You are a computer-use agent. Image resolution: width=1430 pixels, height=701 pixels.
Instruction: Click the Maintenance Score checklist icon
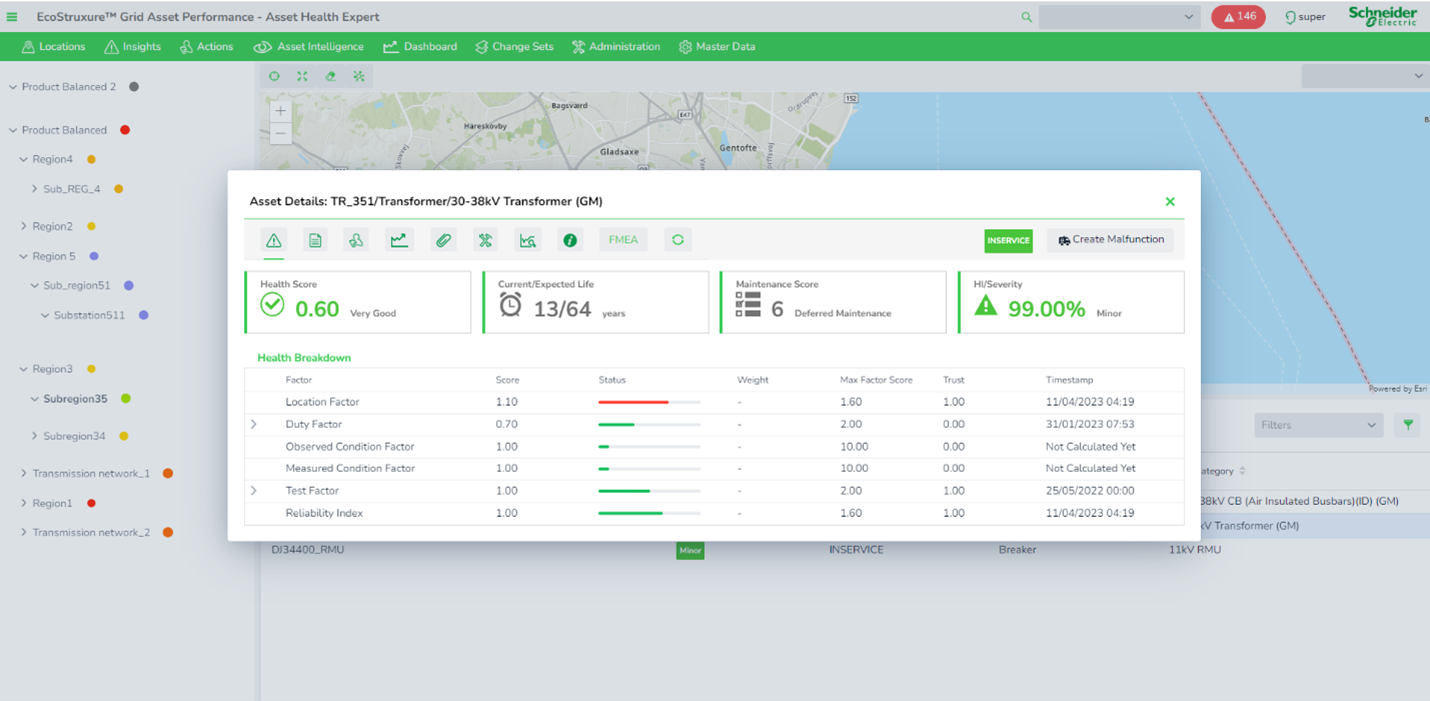pyautogui.click(x=748, y=305)
